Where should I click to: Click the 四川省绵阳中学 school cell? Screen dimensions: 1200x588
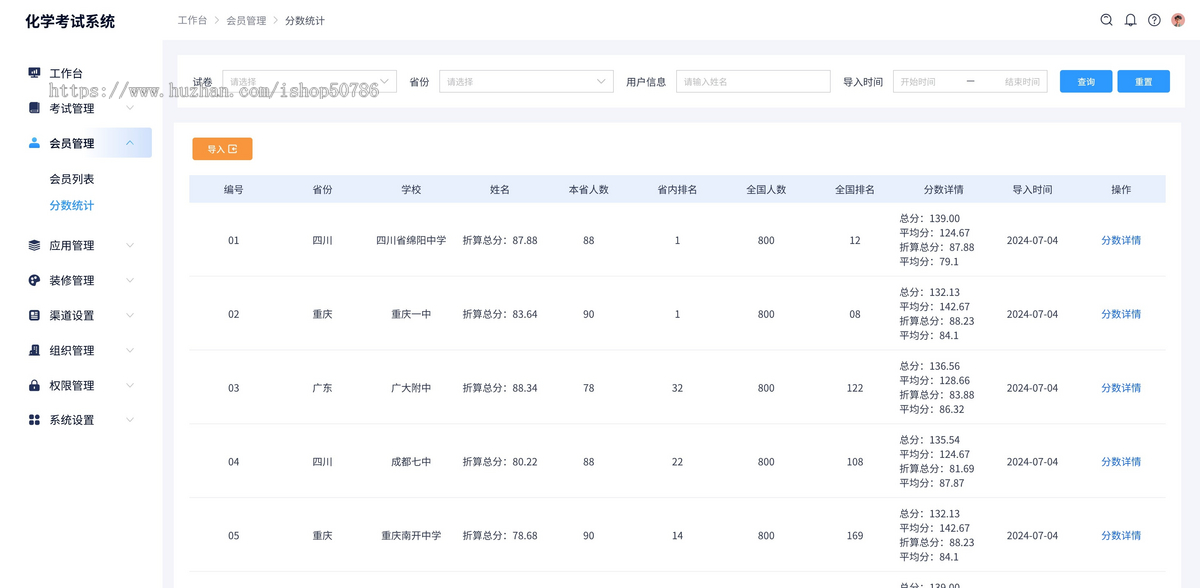coord(411,240)
